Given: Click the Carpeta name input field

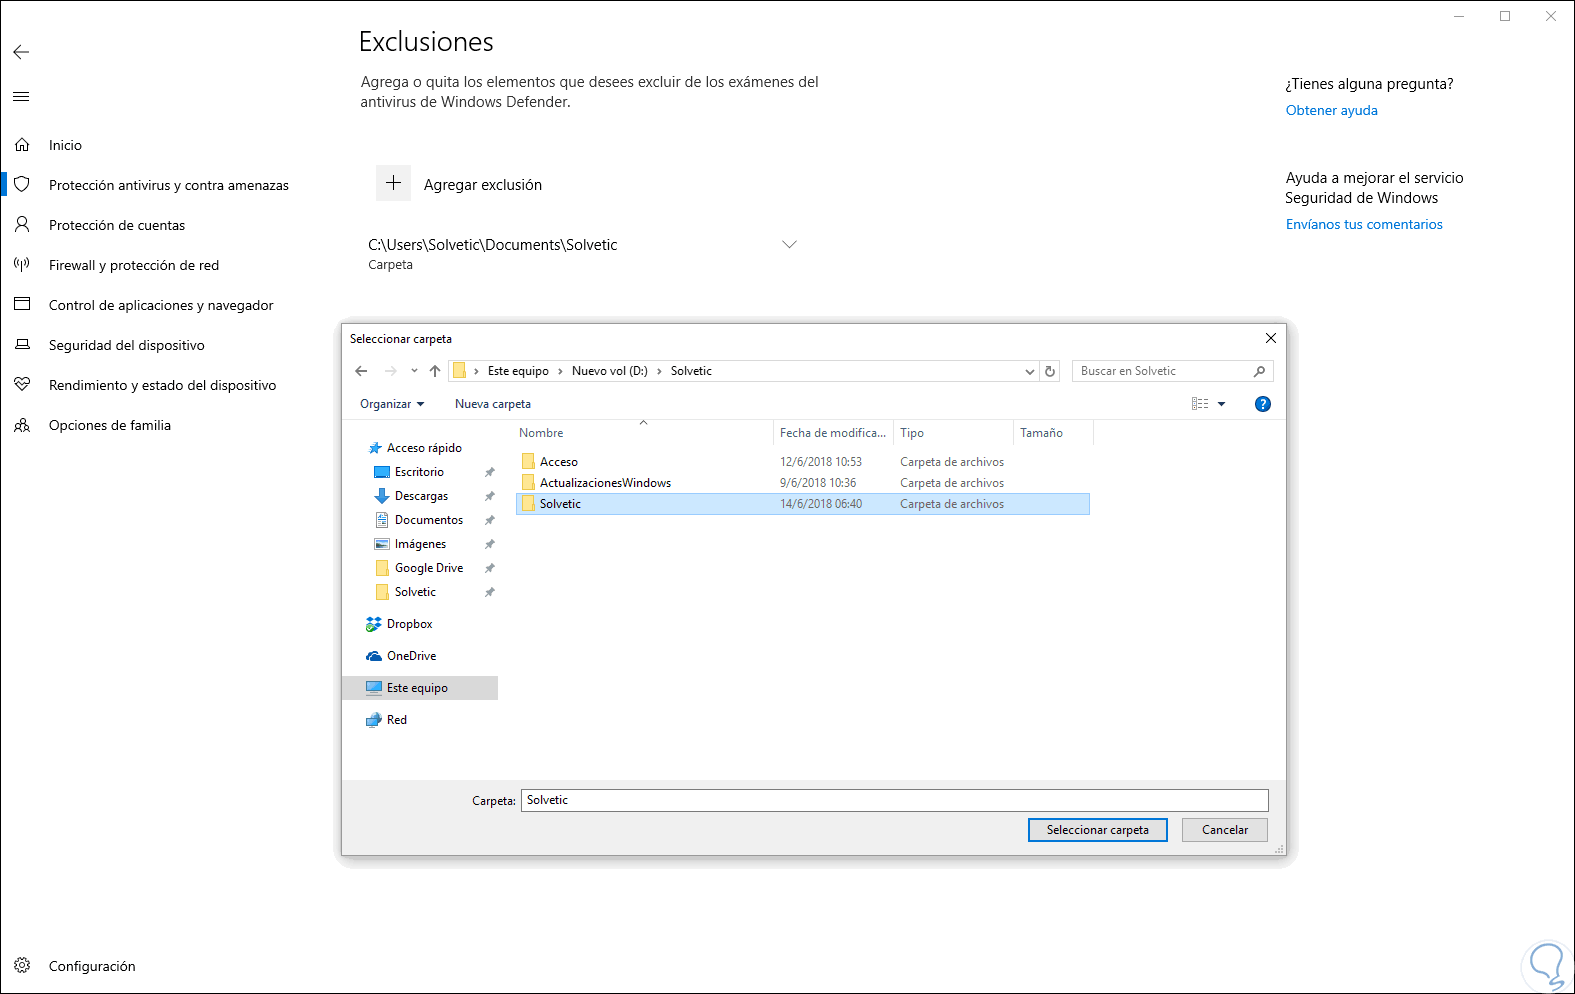Looking at the screenshot, I should 895,800.
